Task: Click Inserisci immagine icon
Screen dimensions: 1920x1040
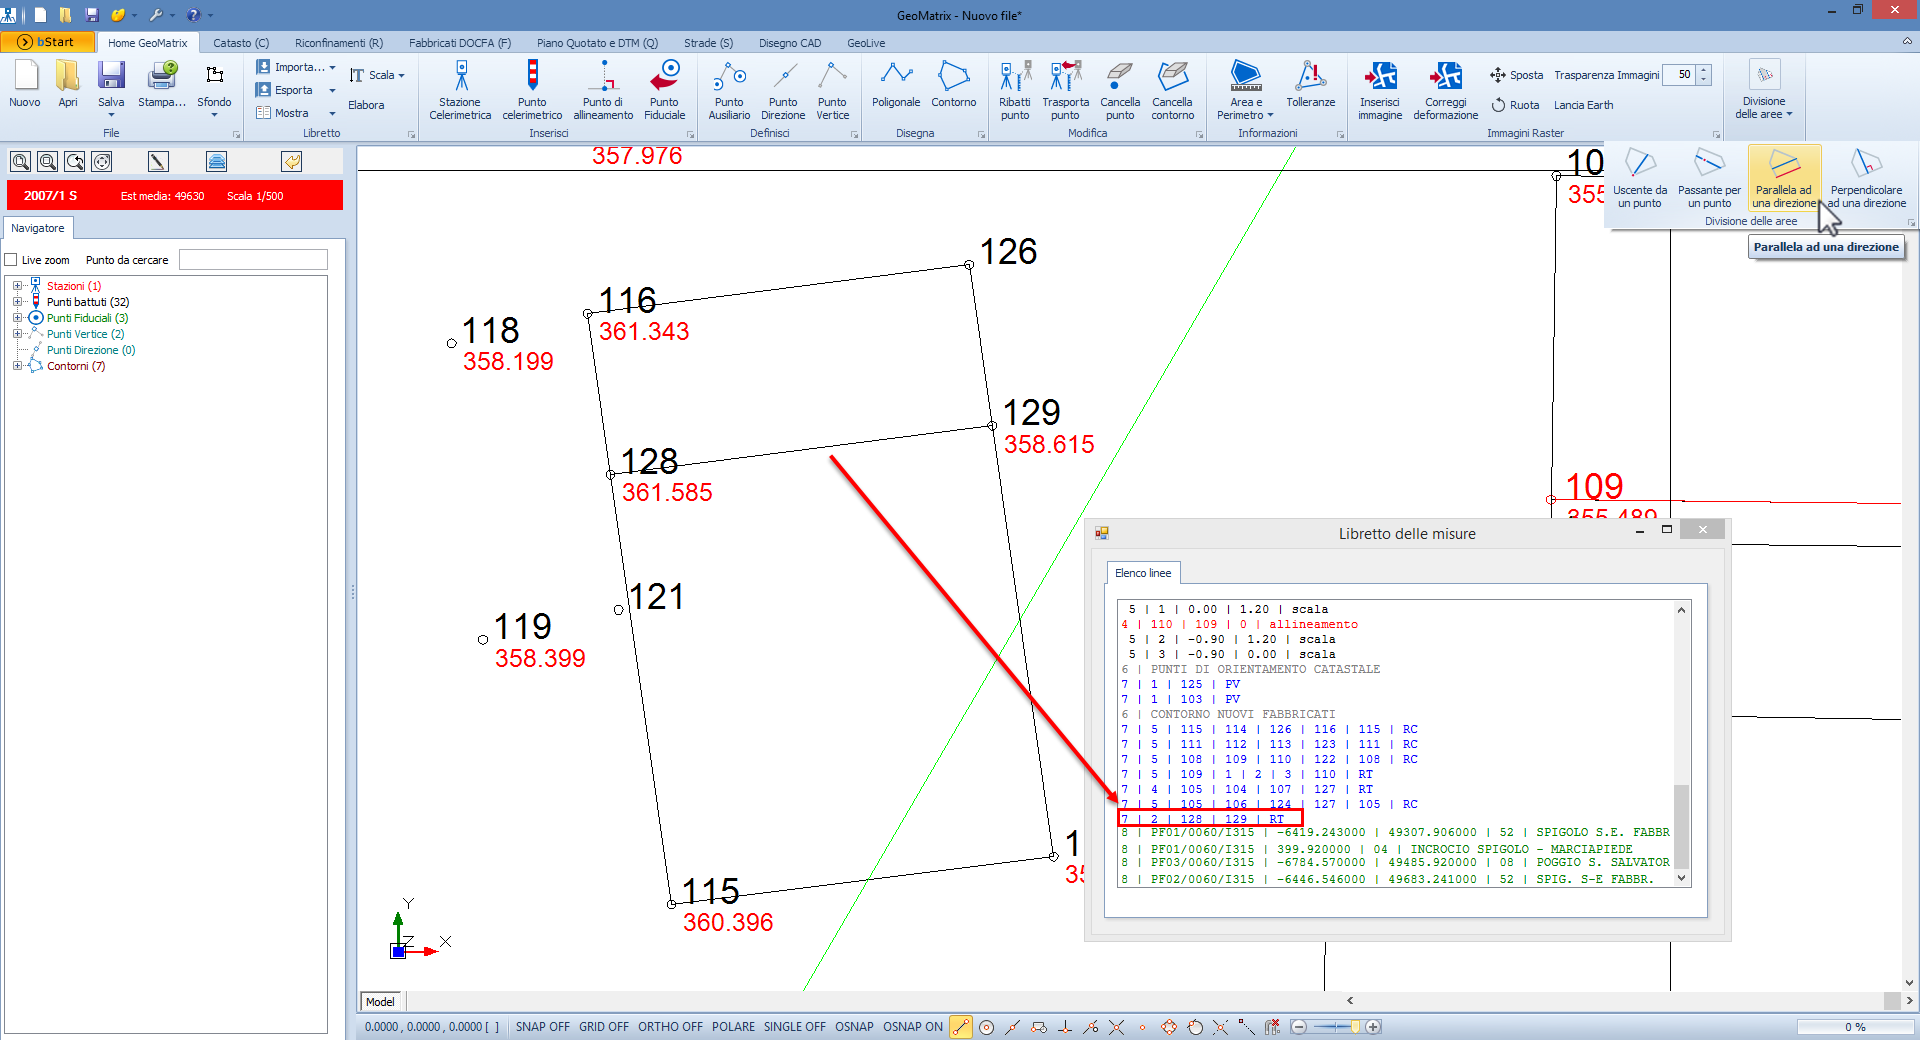Action: pyautogui.click(x=1380, y=89)
